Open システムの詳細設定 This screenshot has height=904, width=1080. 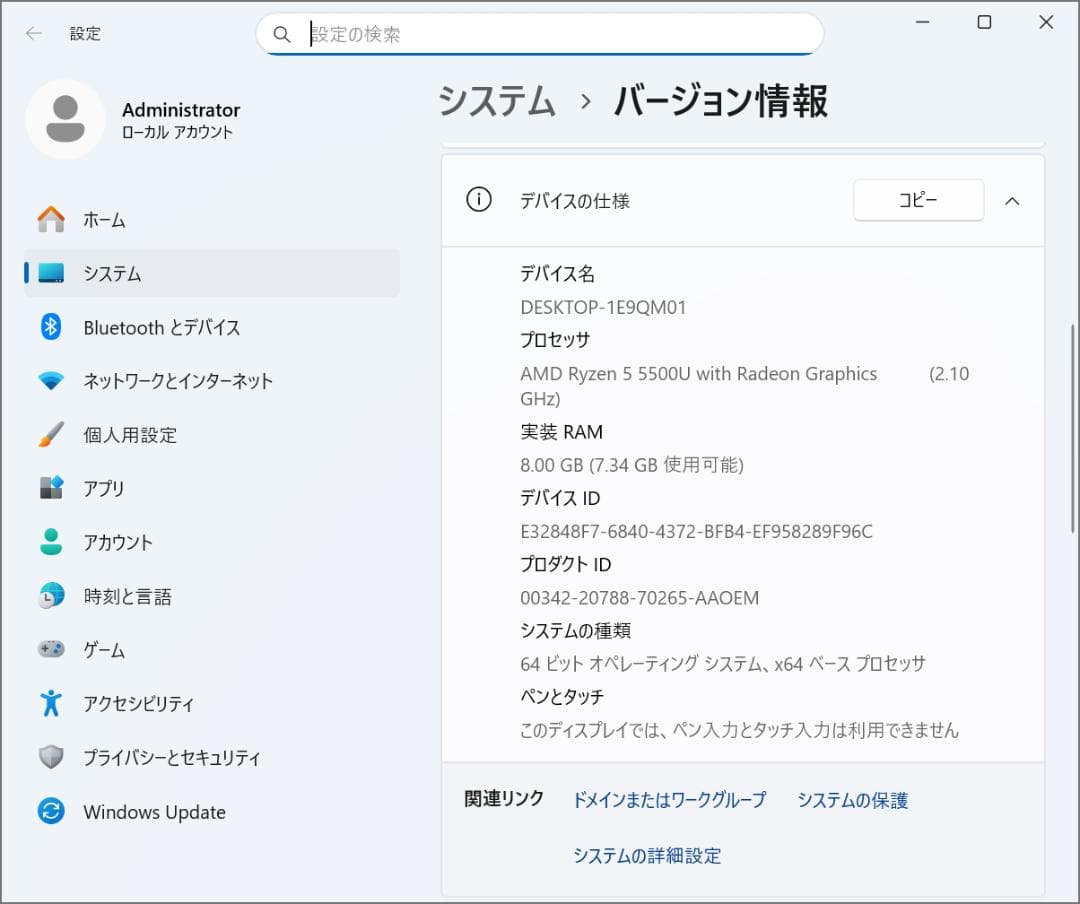[647, 856]
